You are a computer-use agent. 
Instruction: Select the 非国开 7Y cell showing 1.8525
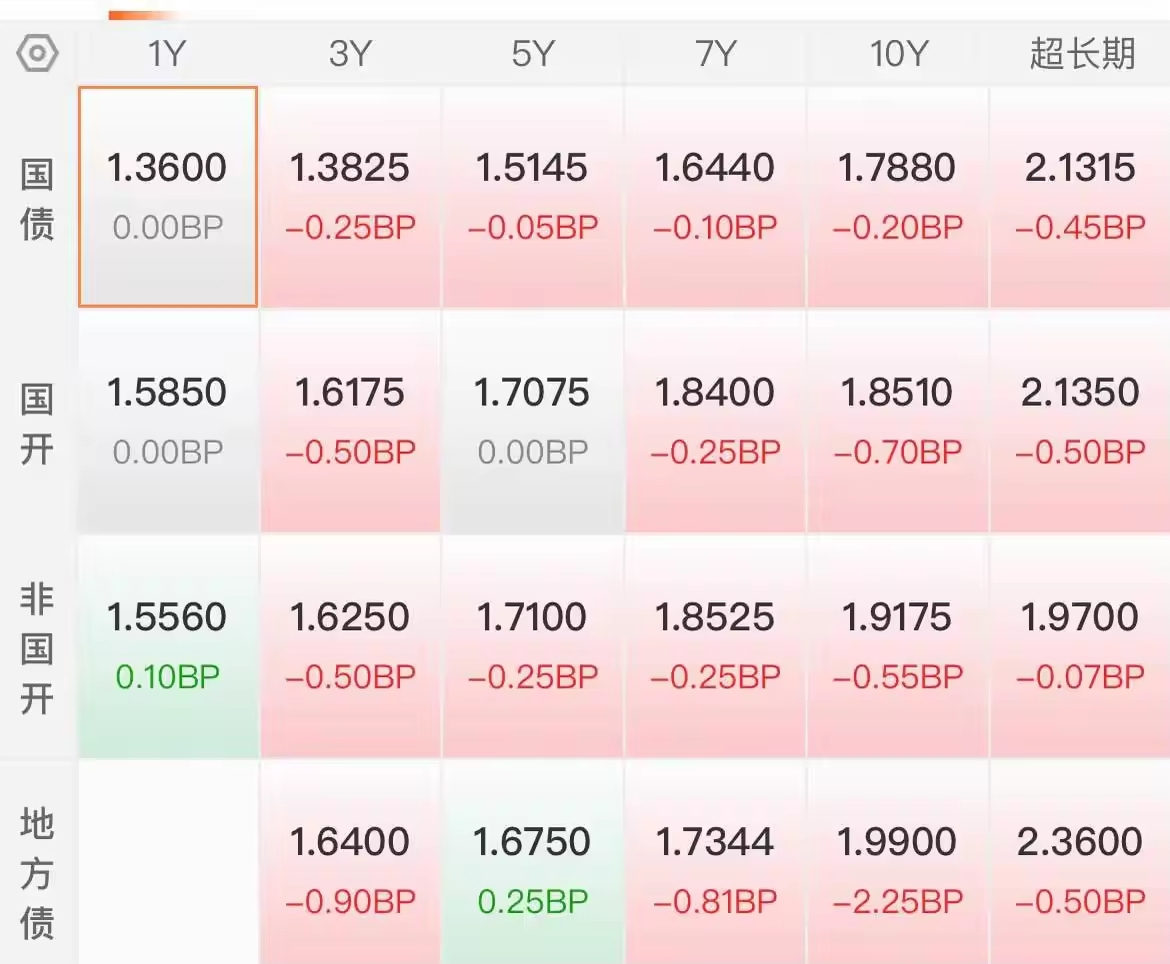coord(715,646)
